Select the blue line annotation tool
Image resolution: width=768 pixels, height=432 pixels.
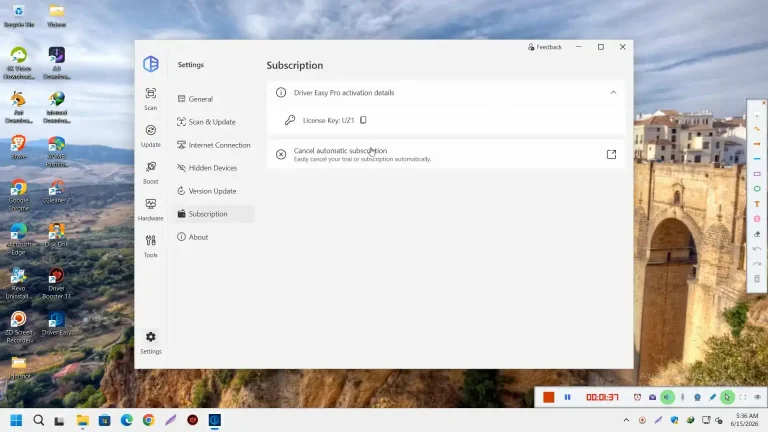757,159
